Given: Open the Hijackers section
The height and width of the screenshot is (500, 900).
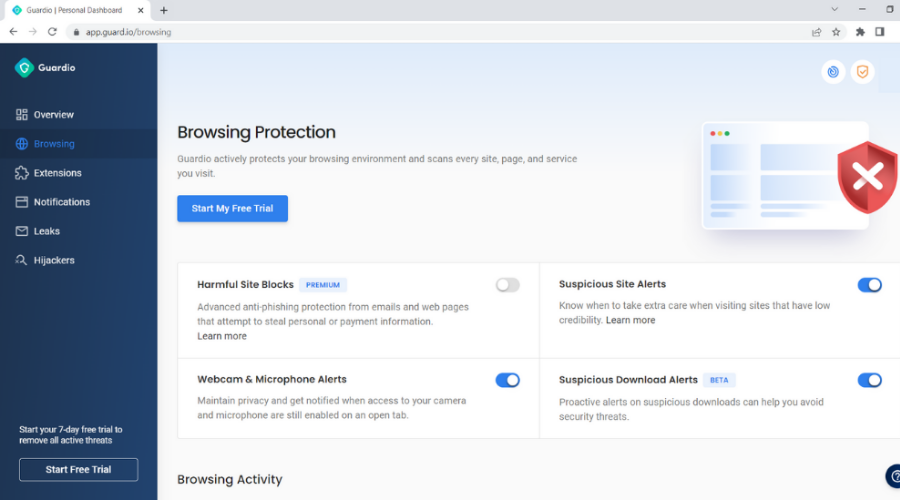Looking at the screenshot, I should 54,260.
